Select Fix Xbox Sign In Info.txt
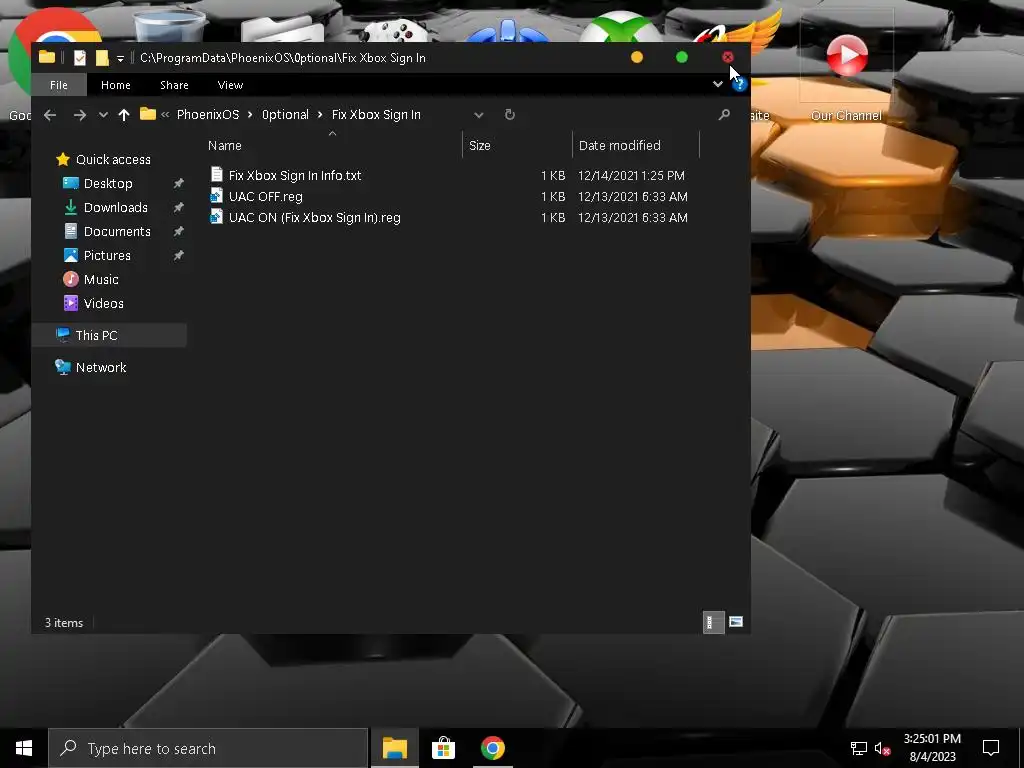 [x=295, y=176]
